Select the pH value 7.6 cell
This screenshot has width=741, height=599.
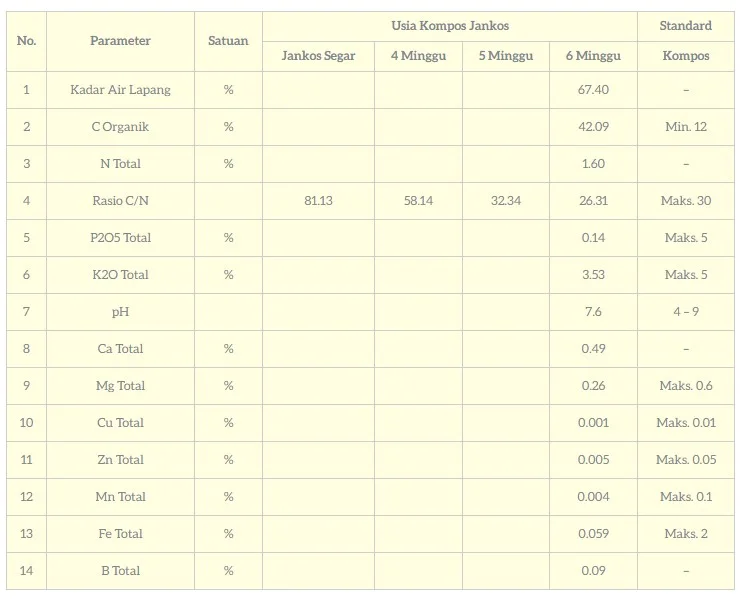click(x=593, y=312)
